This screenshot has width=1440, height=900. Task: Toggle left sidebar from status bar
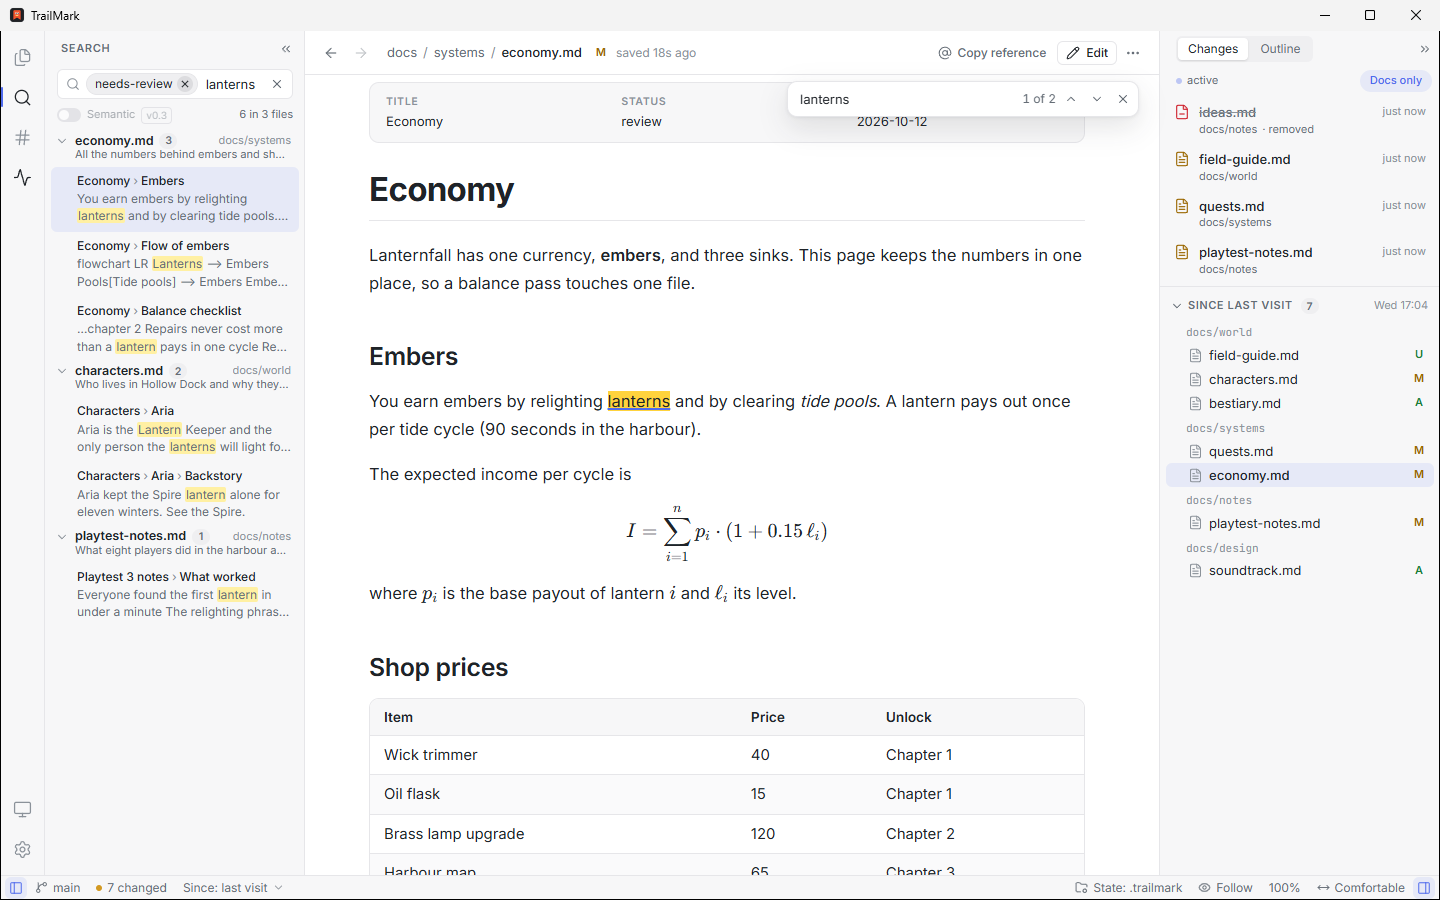point(16,888)
